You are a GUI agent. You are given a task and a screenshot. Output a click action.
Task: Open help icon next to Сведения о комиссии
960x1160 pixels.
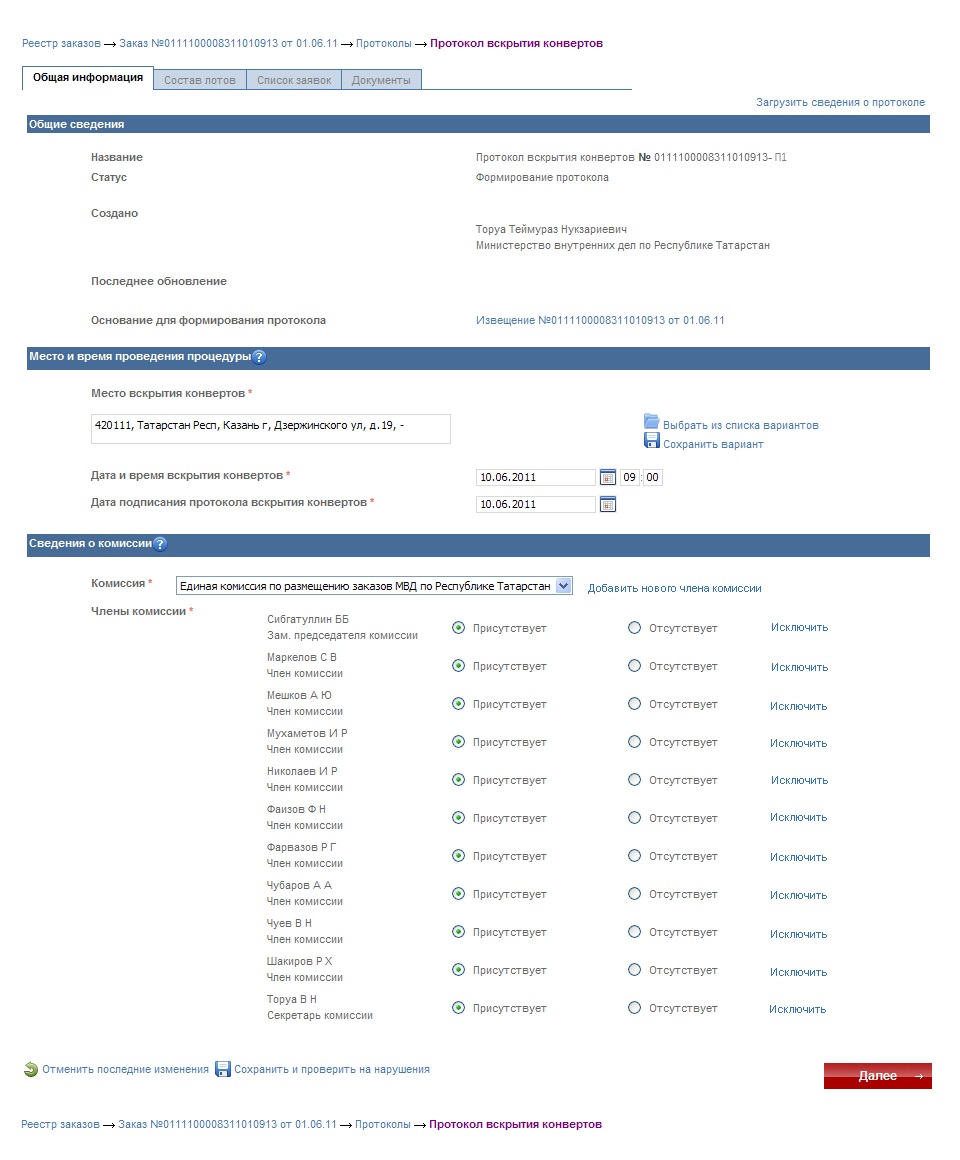click(x=160, y=544)
